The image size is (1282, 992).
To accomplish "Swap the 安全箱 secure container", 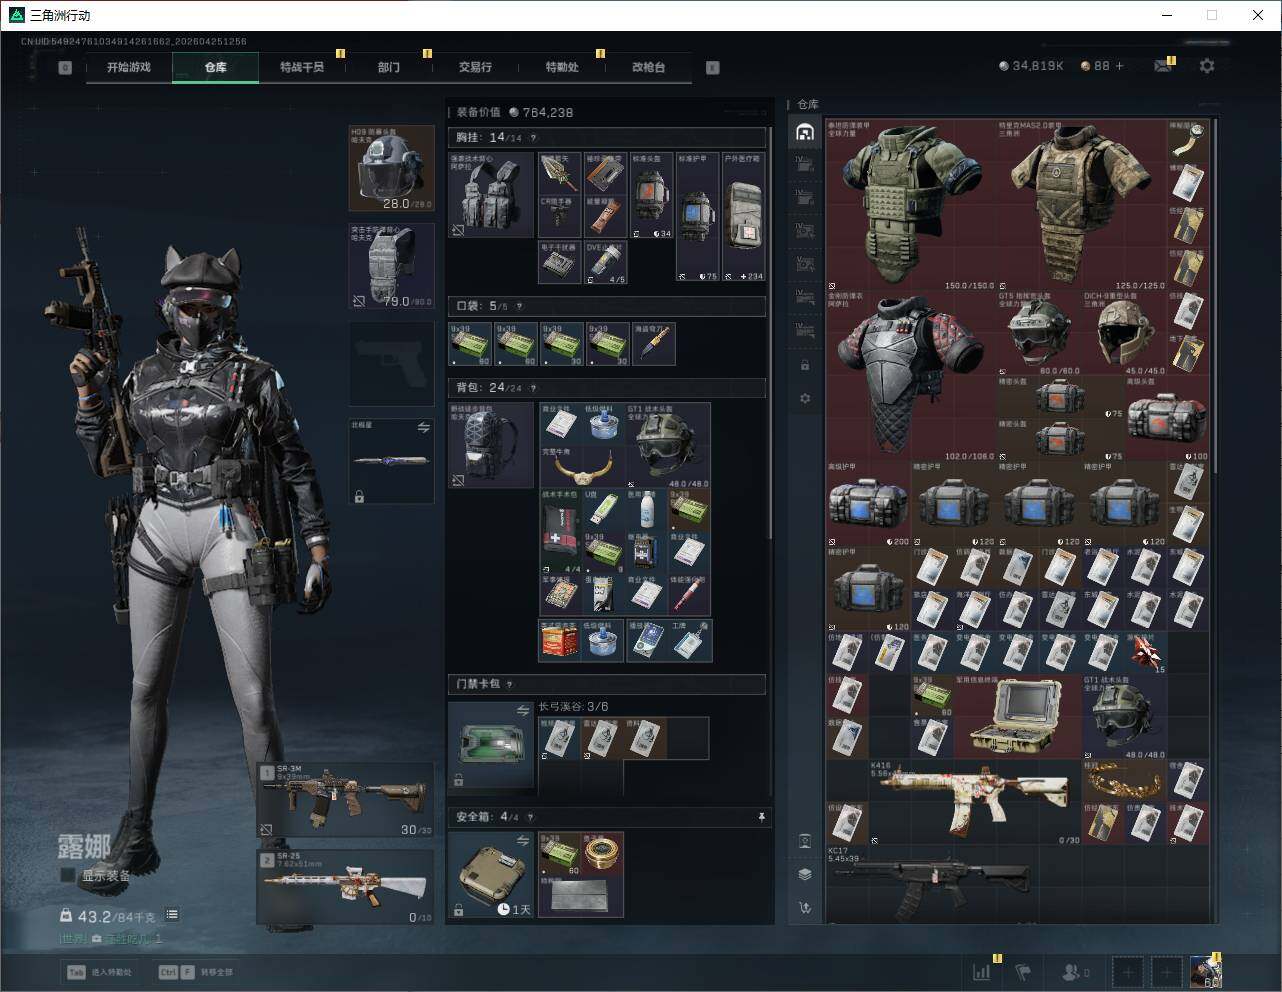I will (x=522, y=841).
